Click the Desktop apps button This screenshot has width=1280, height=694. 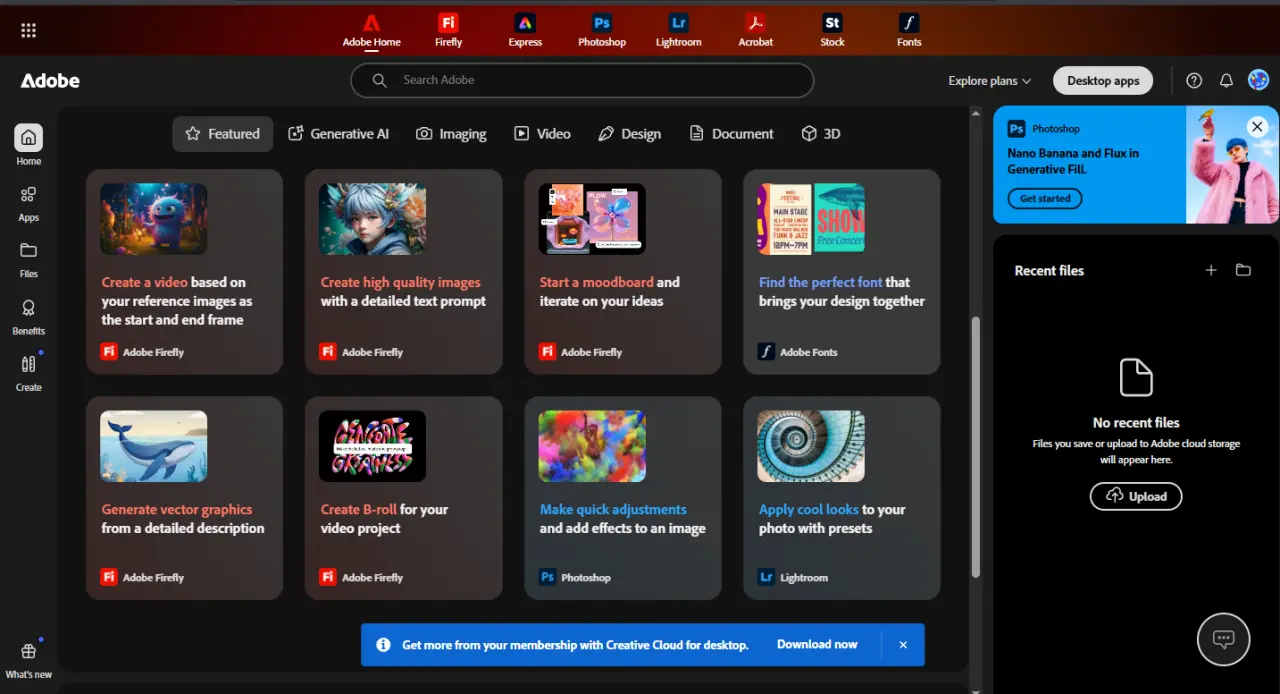tap(1103, 81)
